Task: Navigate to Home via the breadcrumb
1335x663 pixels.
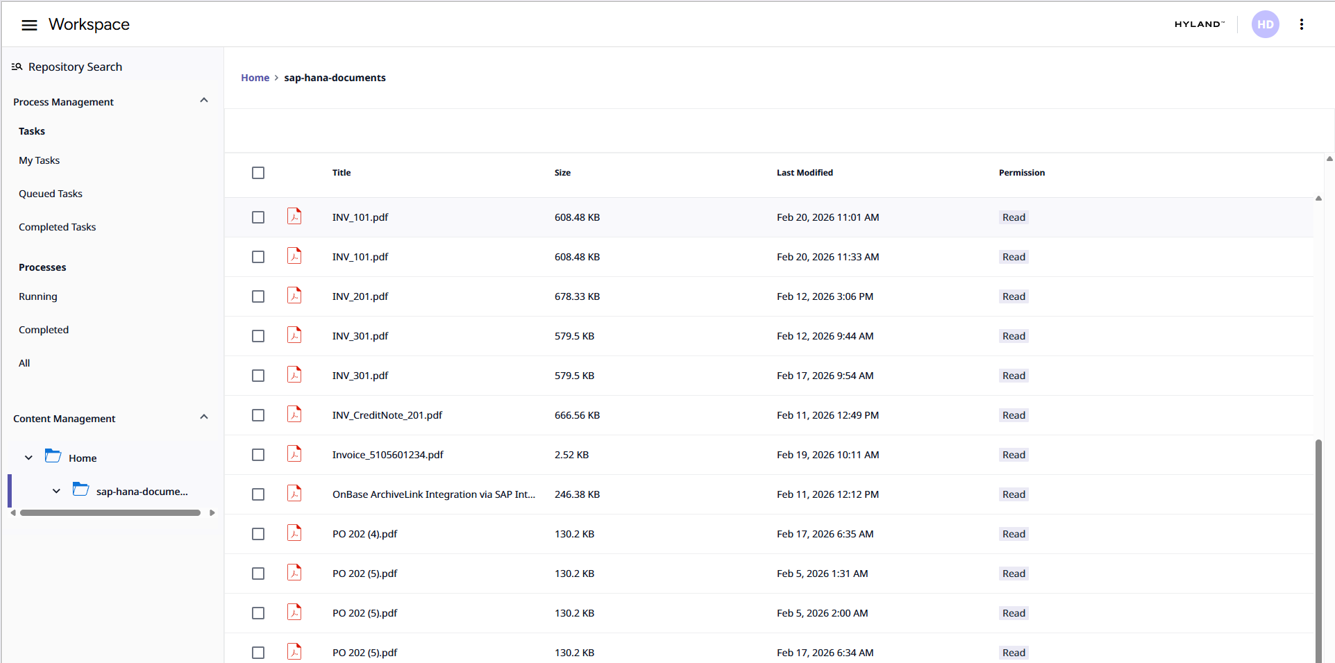Action: 255,78
